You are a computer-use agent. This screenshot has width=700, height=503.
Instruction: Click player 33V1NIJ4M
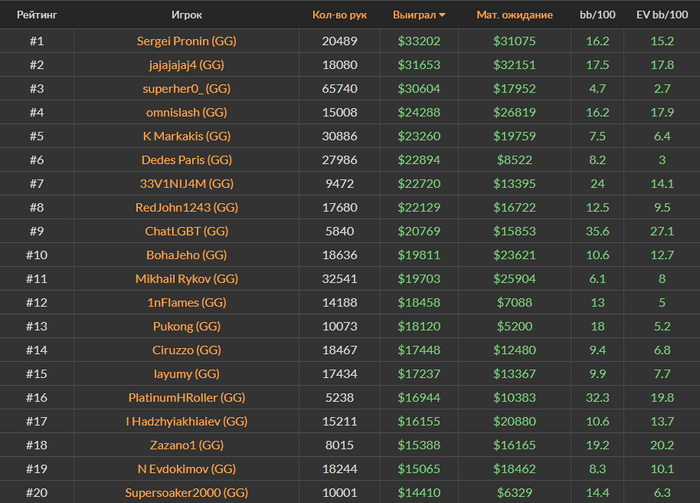[x=187, y=184]
